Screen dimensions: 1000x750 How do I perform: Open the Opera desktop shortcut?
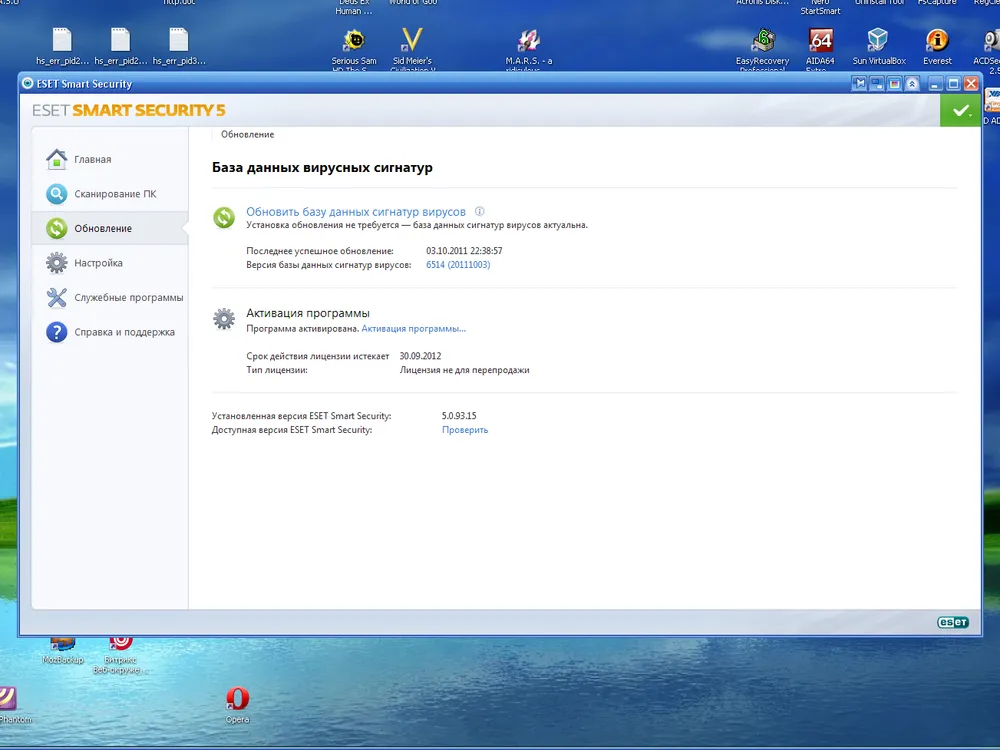coord(237,701)
